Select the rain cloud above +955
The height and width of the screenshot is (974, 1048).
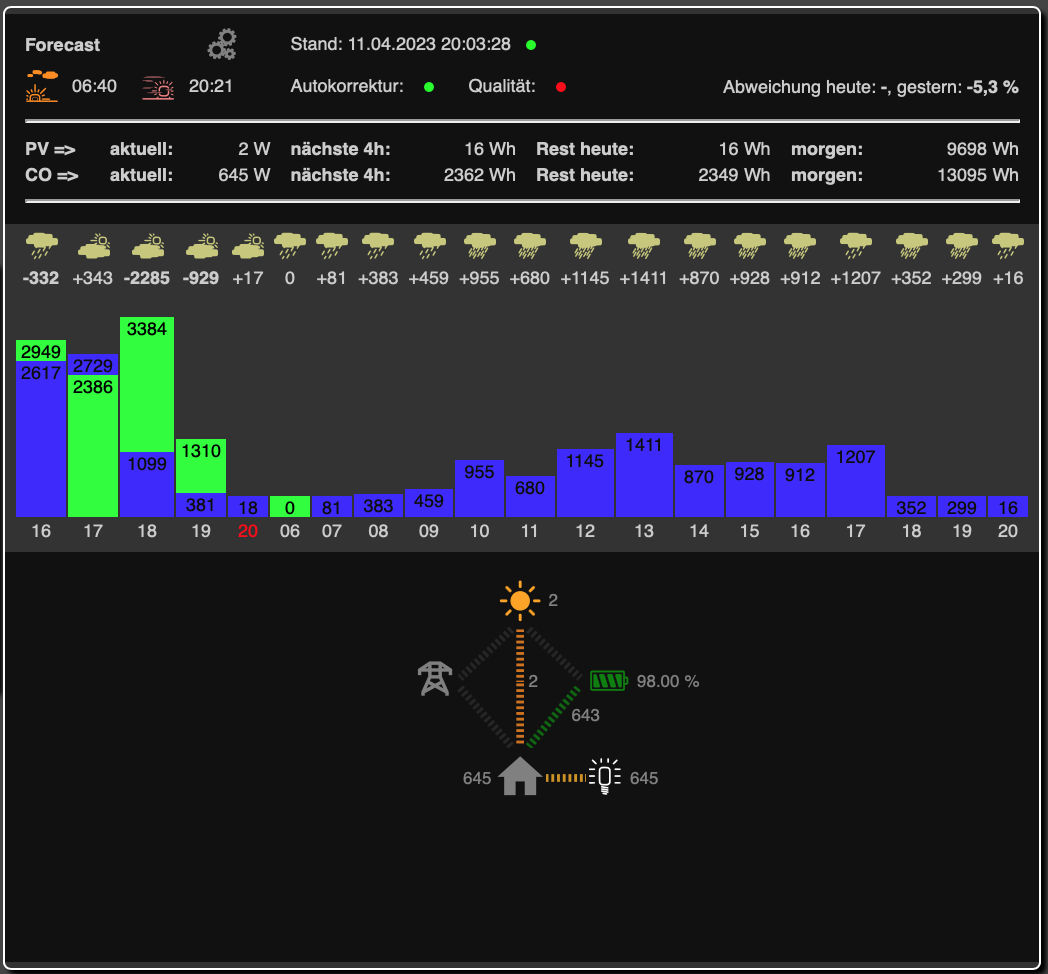click(x=480, y=246)
